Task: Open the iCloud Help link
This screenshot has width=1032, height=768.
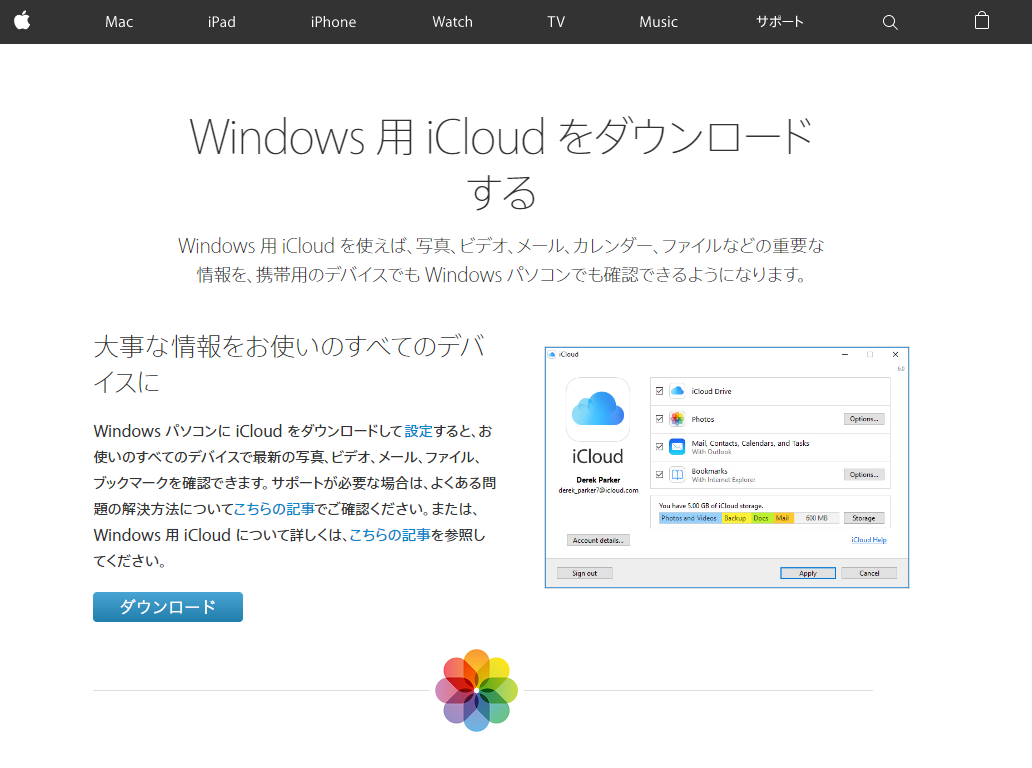Action: 869,540
